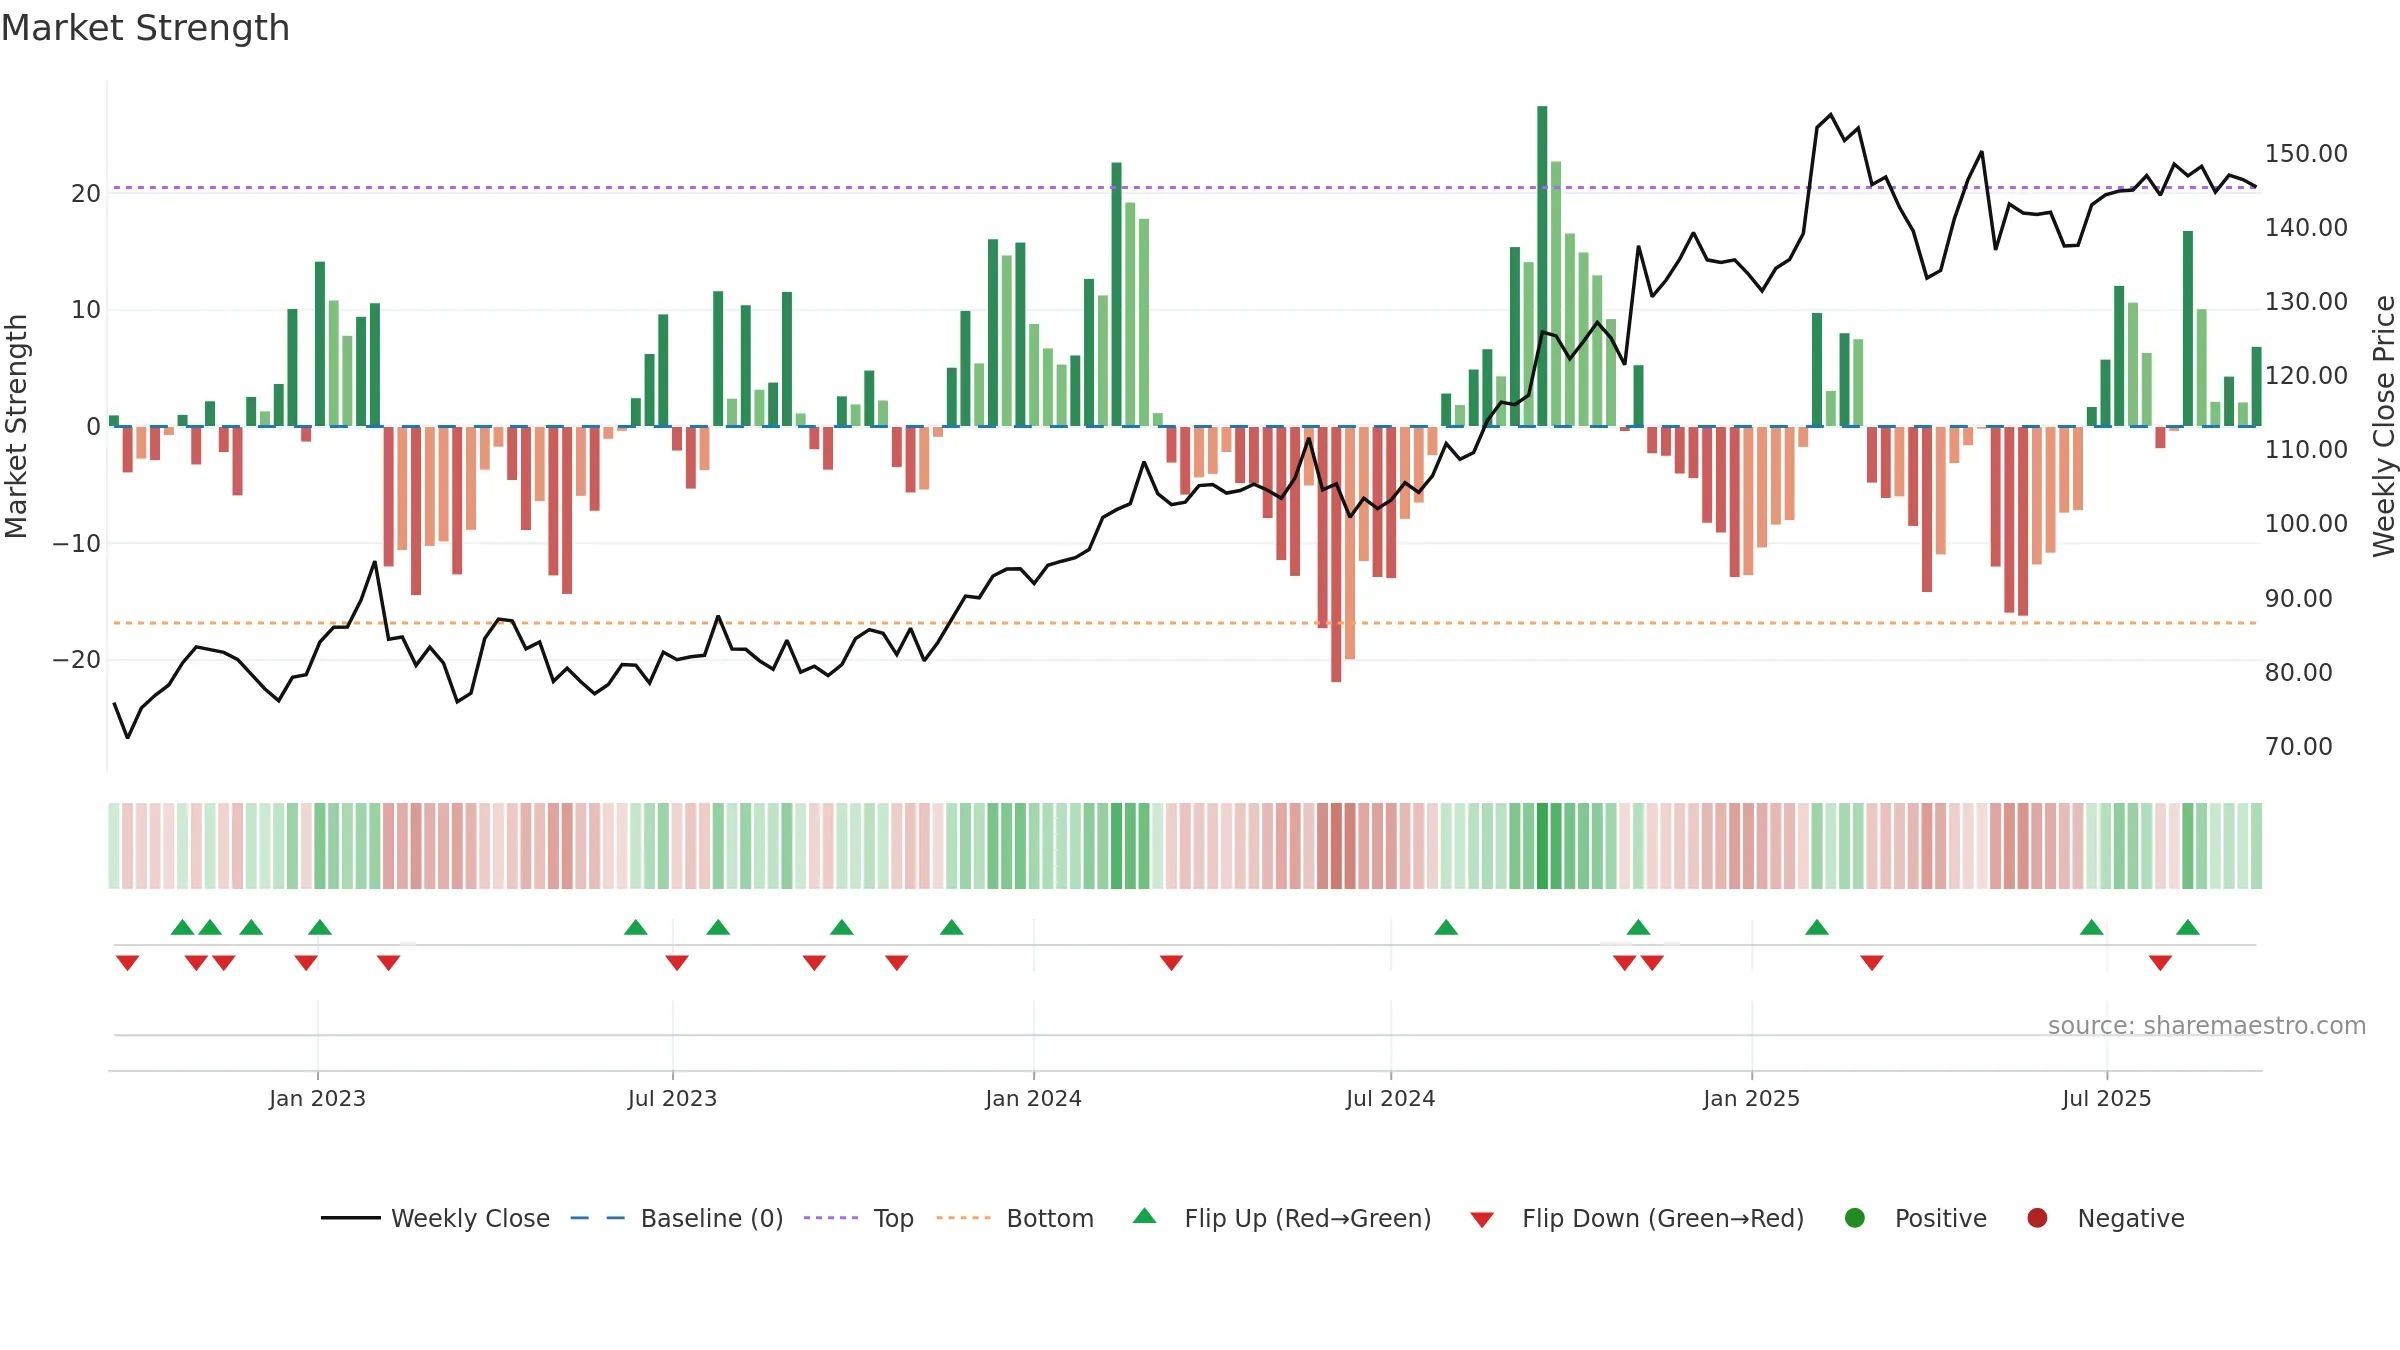Click the Jan 2024 axis label
The width and height of the screenshot is (2400, 1350).
[x=1033, y=1098]
